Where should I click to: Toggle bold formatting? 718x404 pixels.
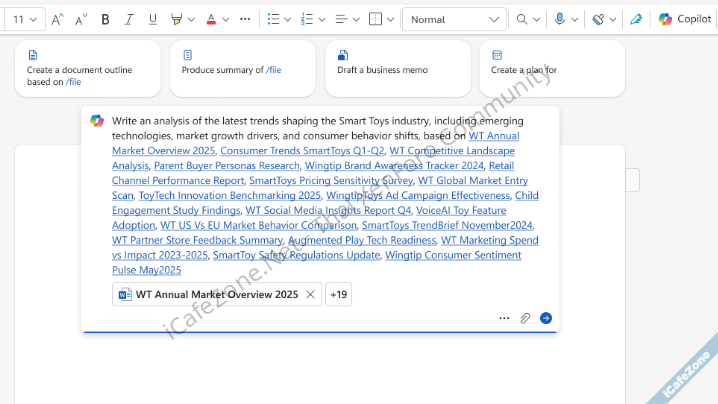(x=105, y=19)
